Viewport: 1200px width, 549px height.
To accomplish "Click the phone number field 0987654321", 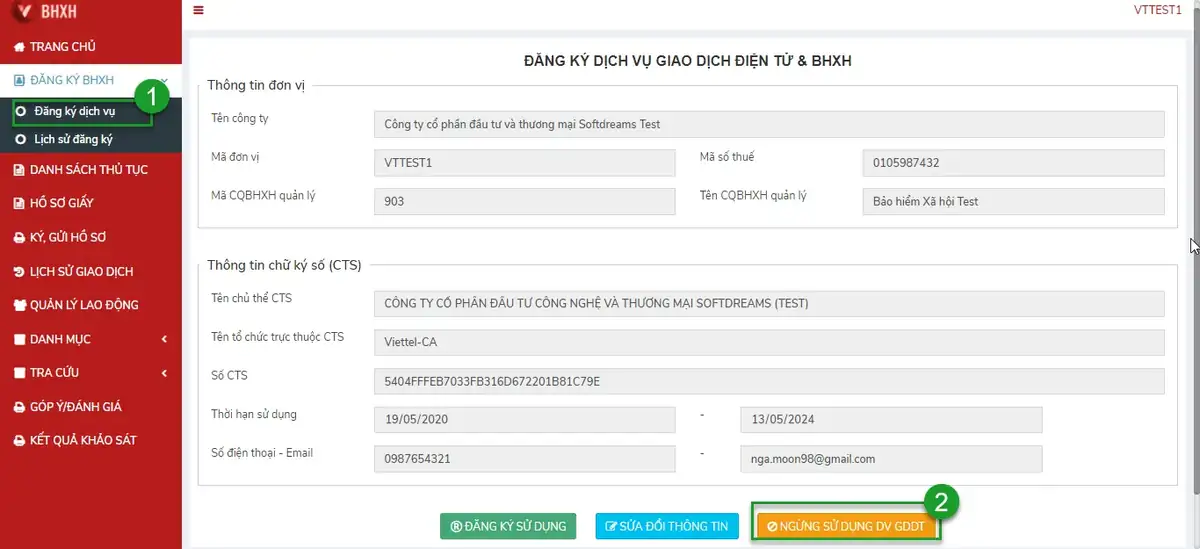I will pyautogui.click(x=525, y=459).
